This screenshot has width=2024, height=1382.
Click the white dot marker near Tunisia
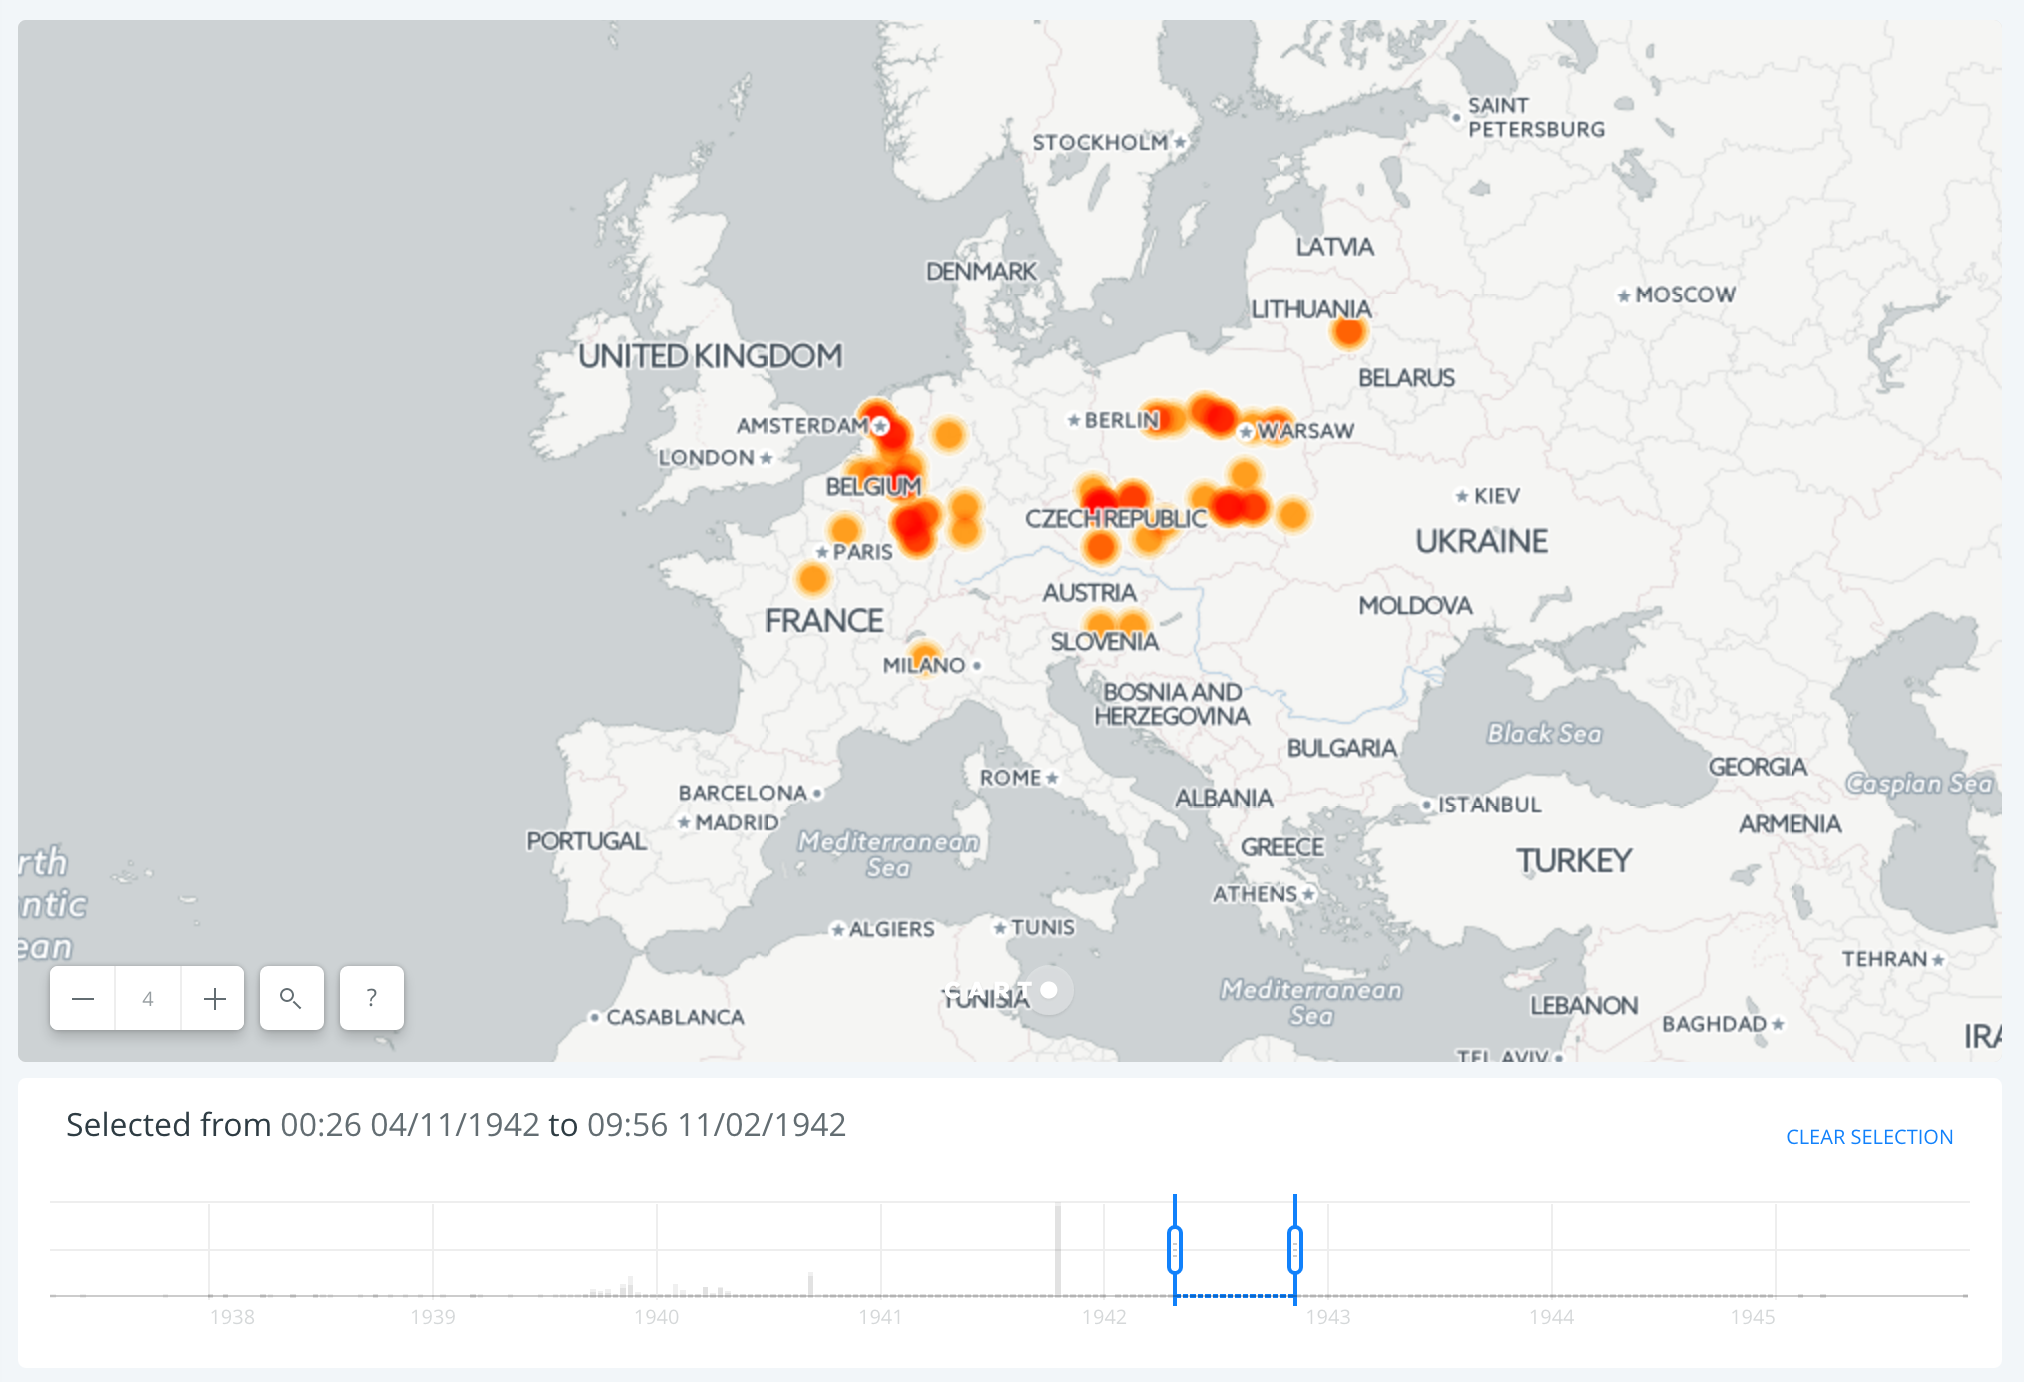tap(1049, 990)
